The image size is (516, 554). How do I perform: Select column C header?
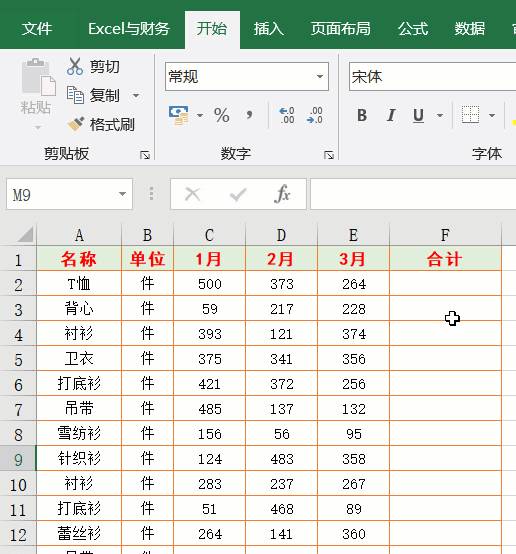pyautogui.click(x=210, y=235)
